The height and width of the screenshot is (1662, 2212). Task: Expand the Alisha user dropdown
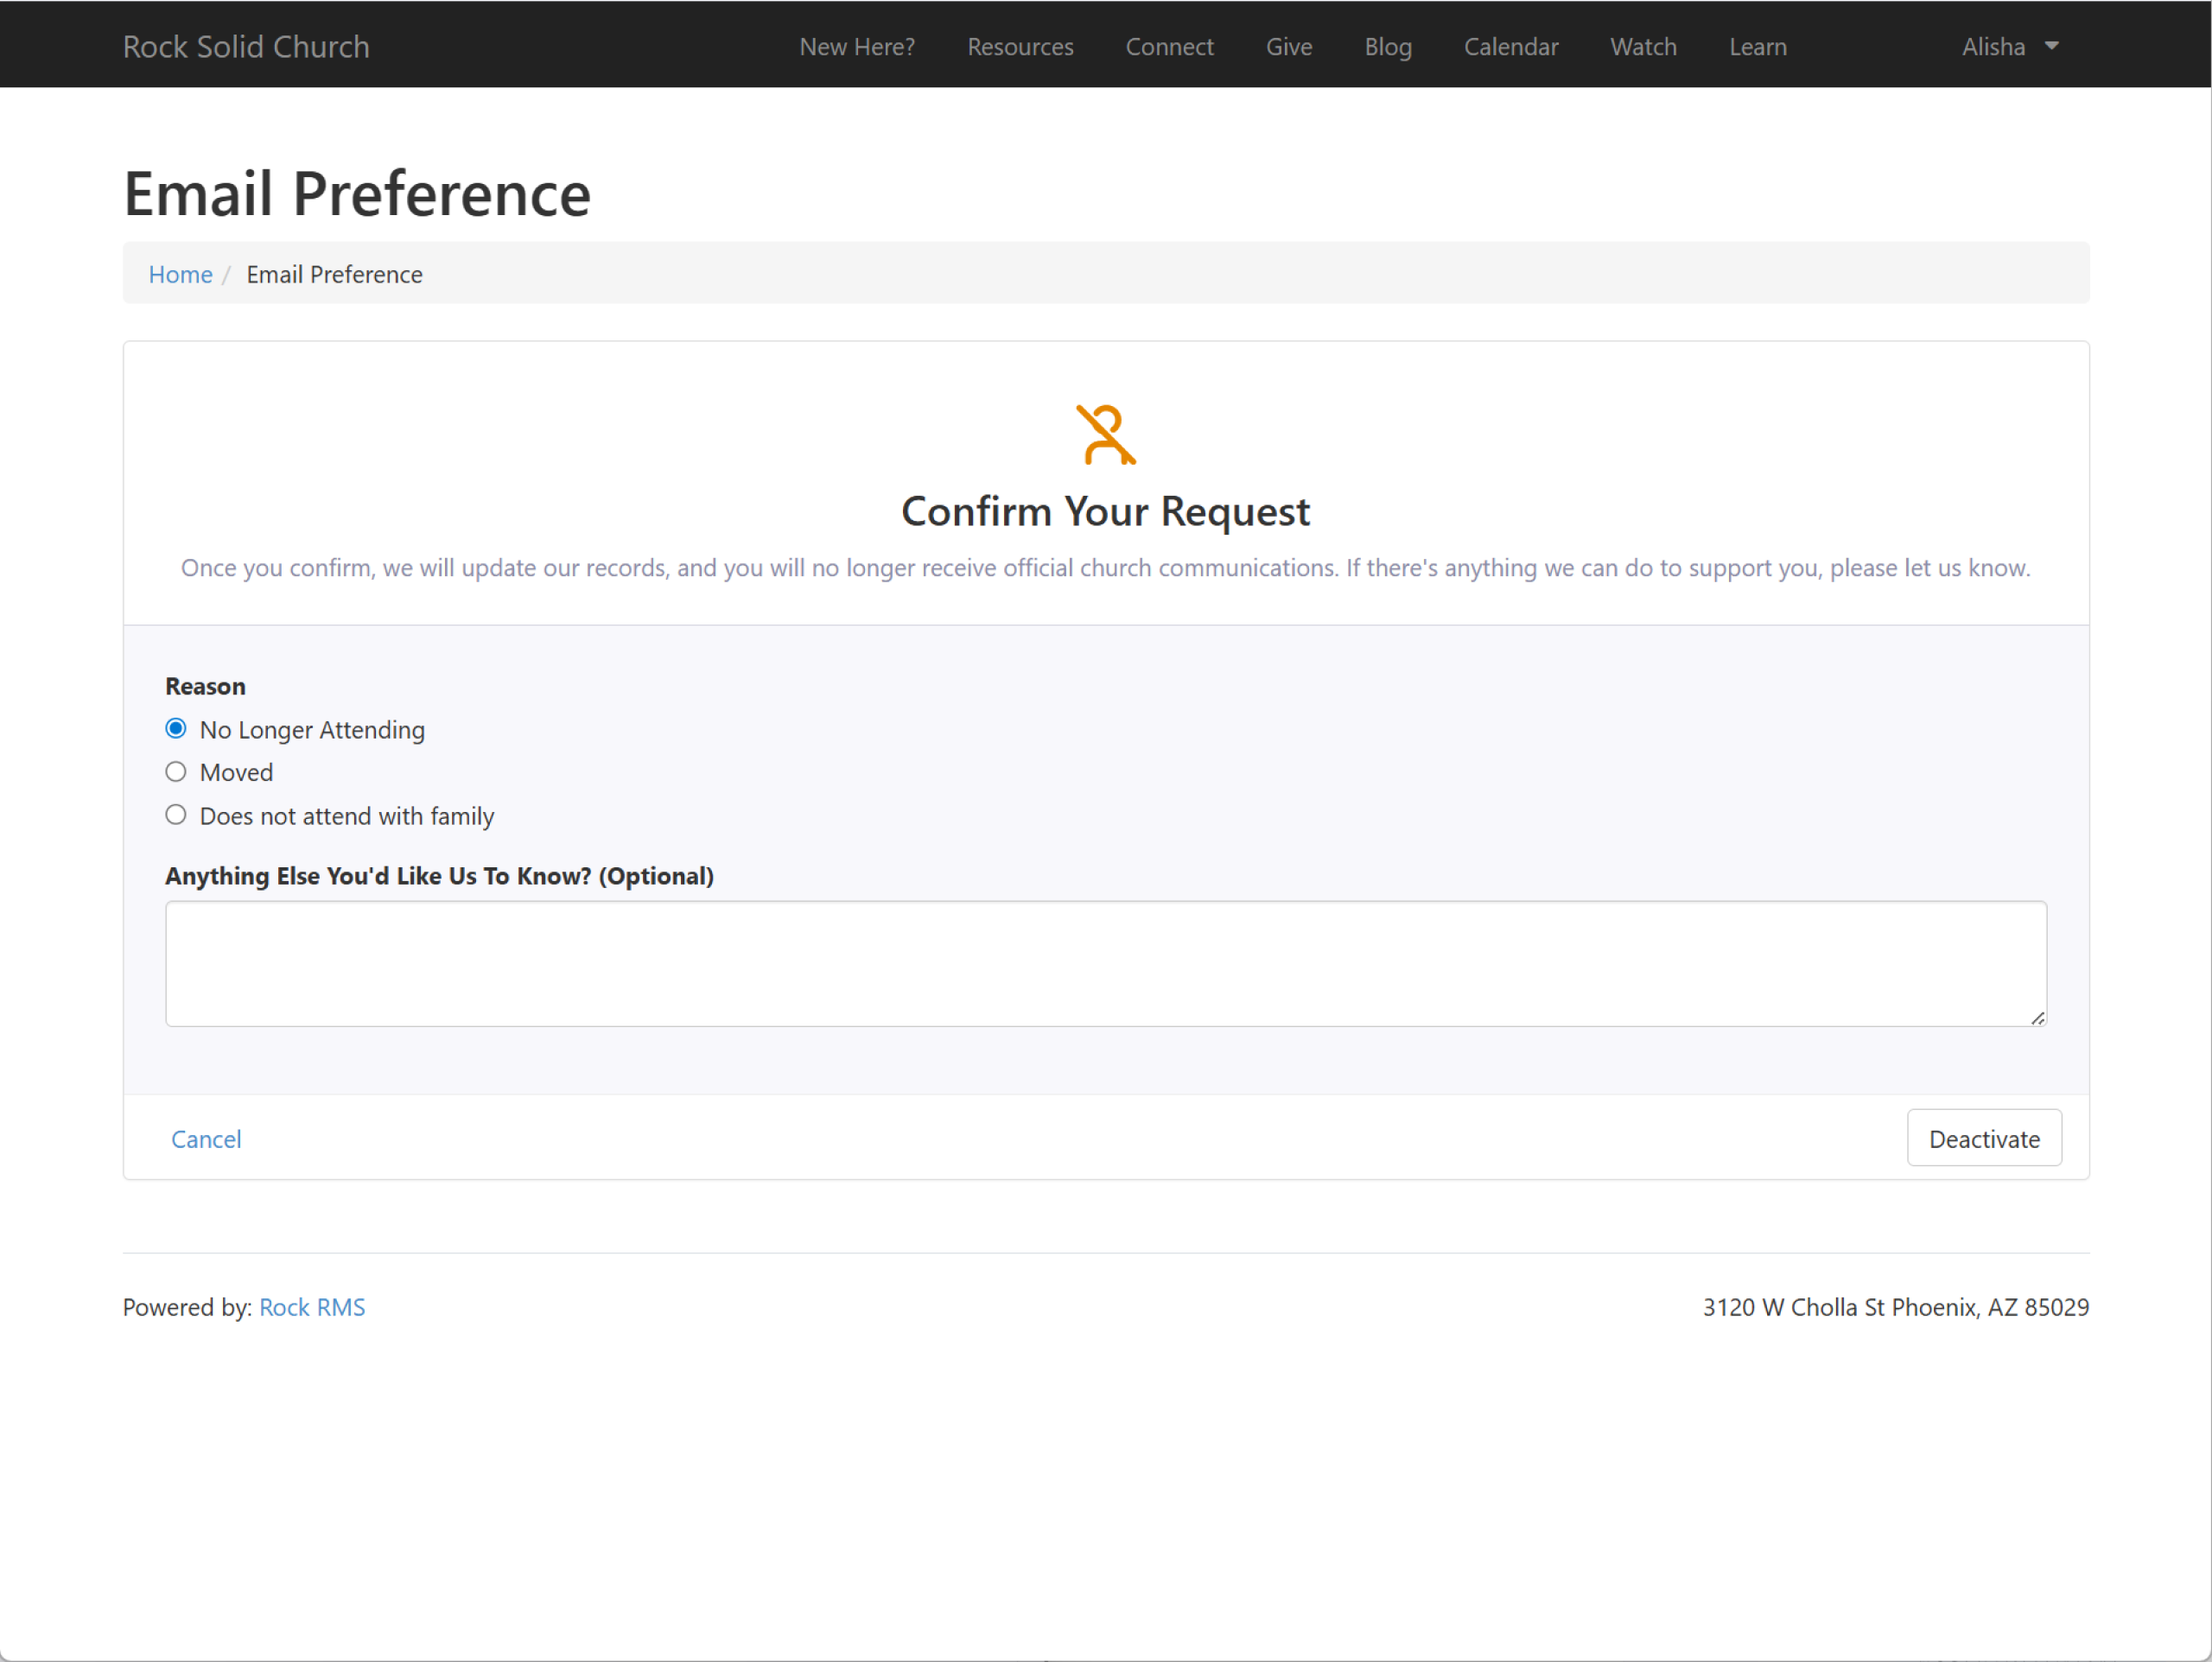pyautogui.click(x=1993, y=47)
